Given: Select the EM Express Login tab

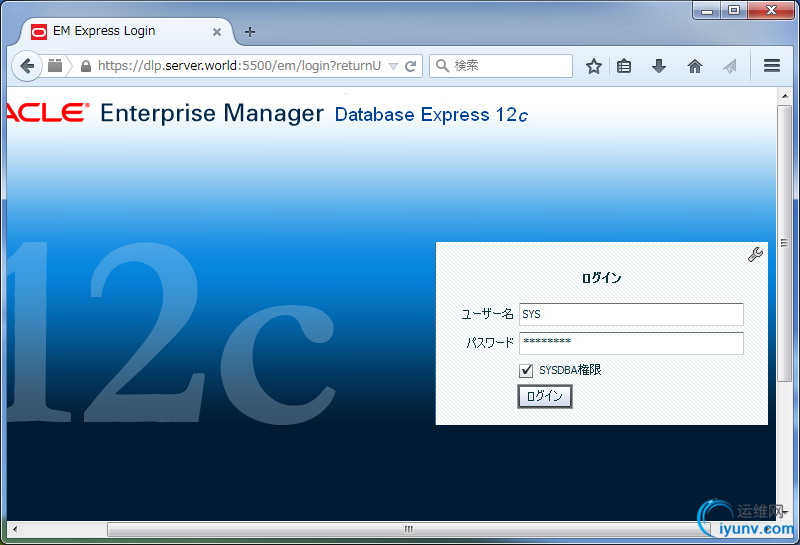Looking at the screenshot, I should coord(128,32).
